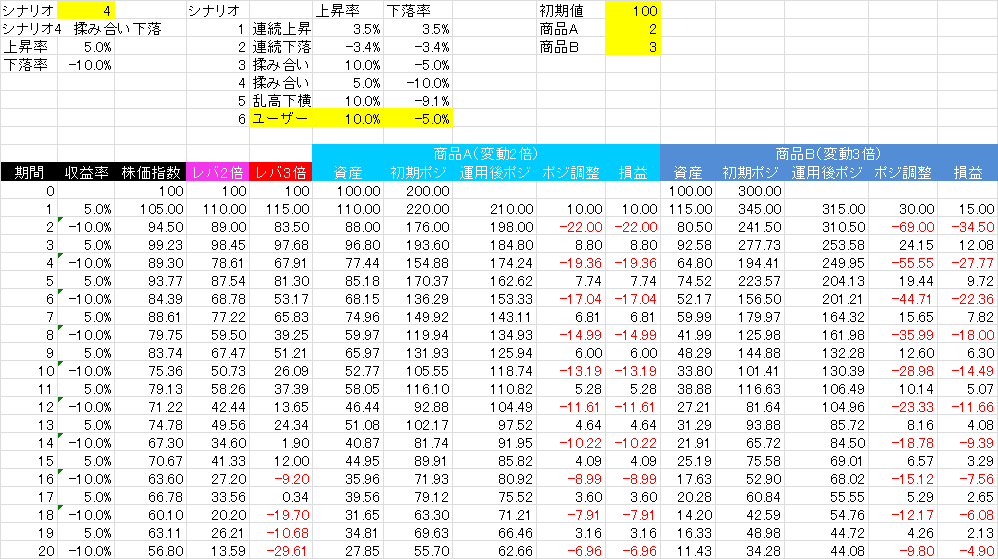Image resolution: width=998 pixels, height=559 pixels.
Task: Select 商品A 初期ポジ cell 220.00
Action: pyautogui.click(x=418, y=209)
